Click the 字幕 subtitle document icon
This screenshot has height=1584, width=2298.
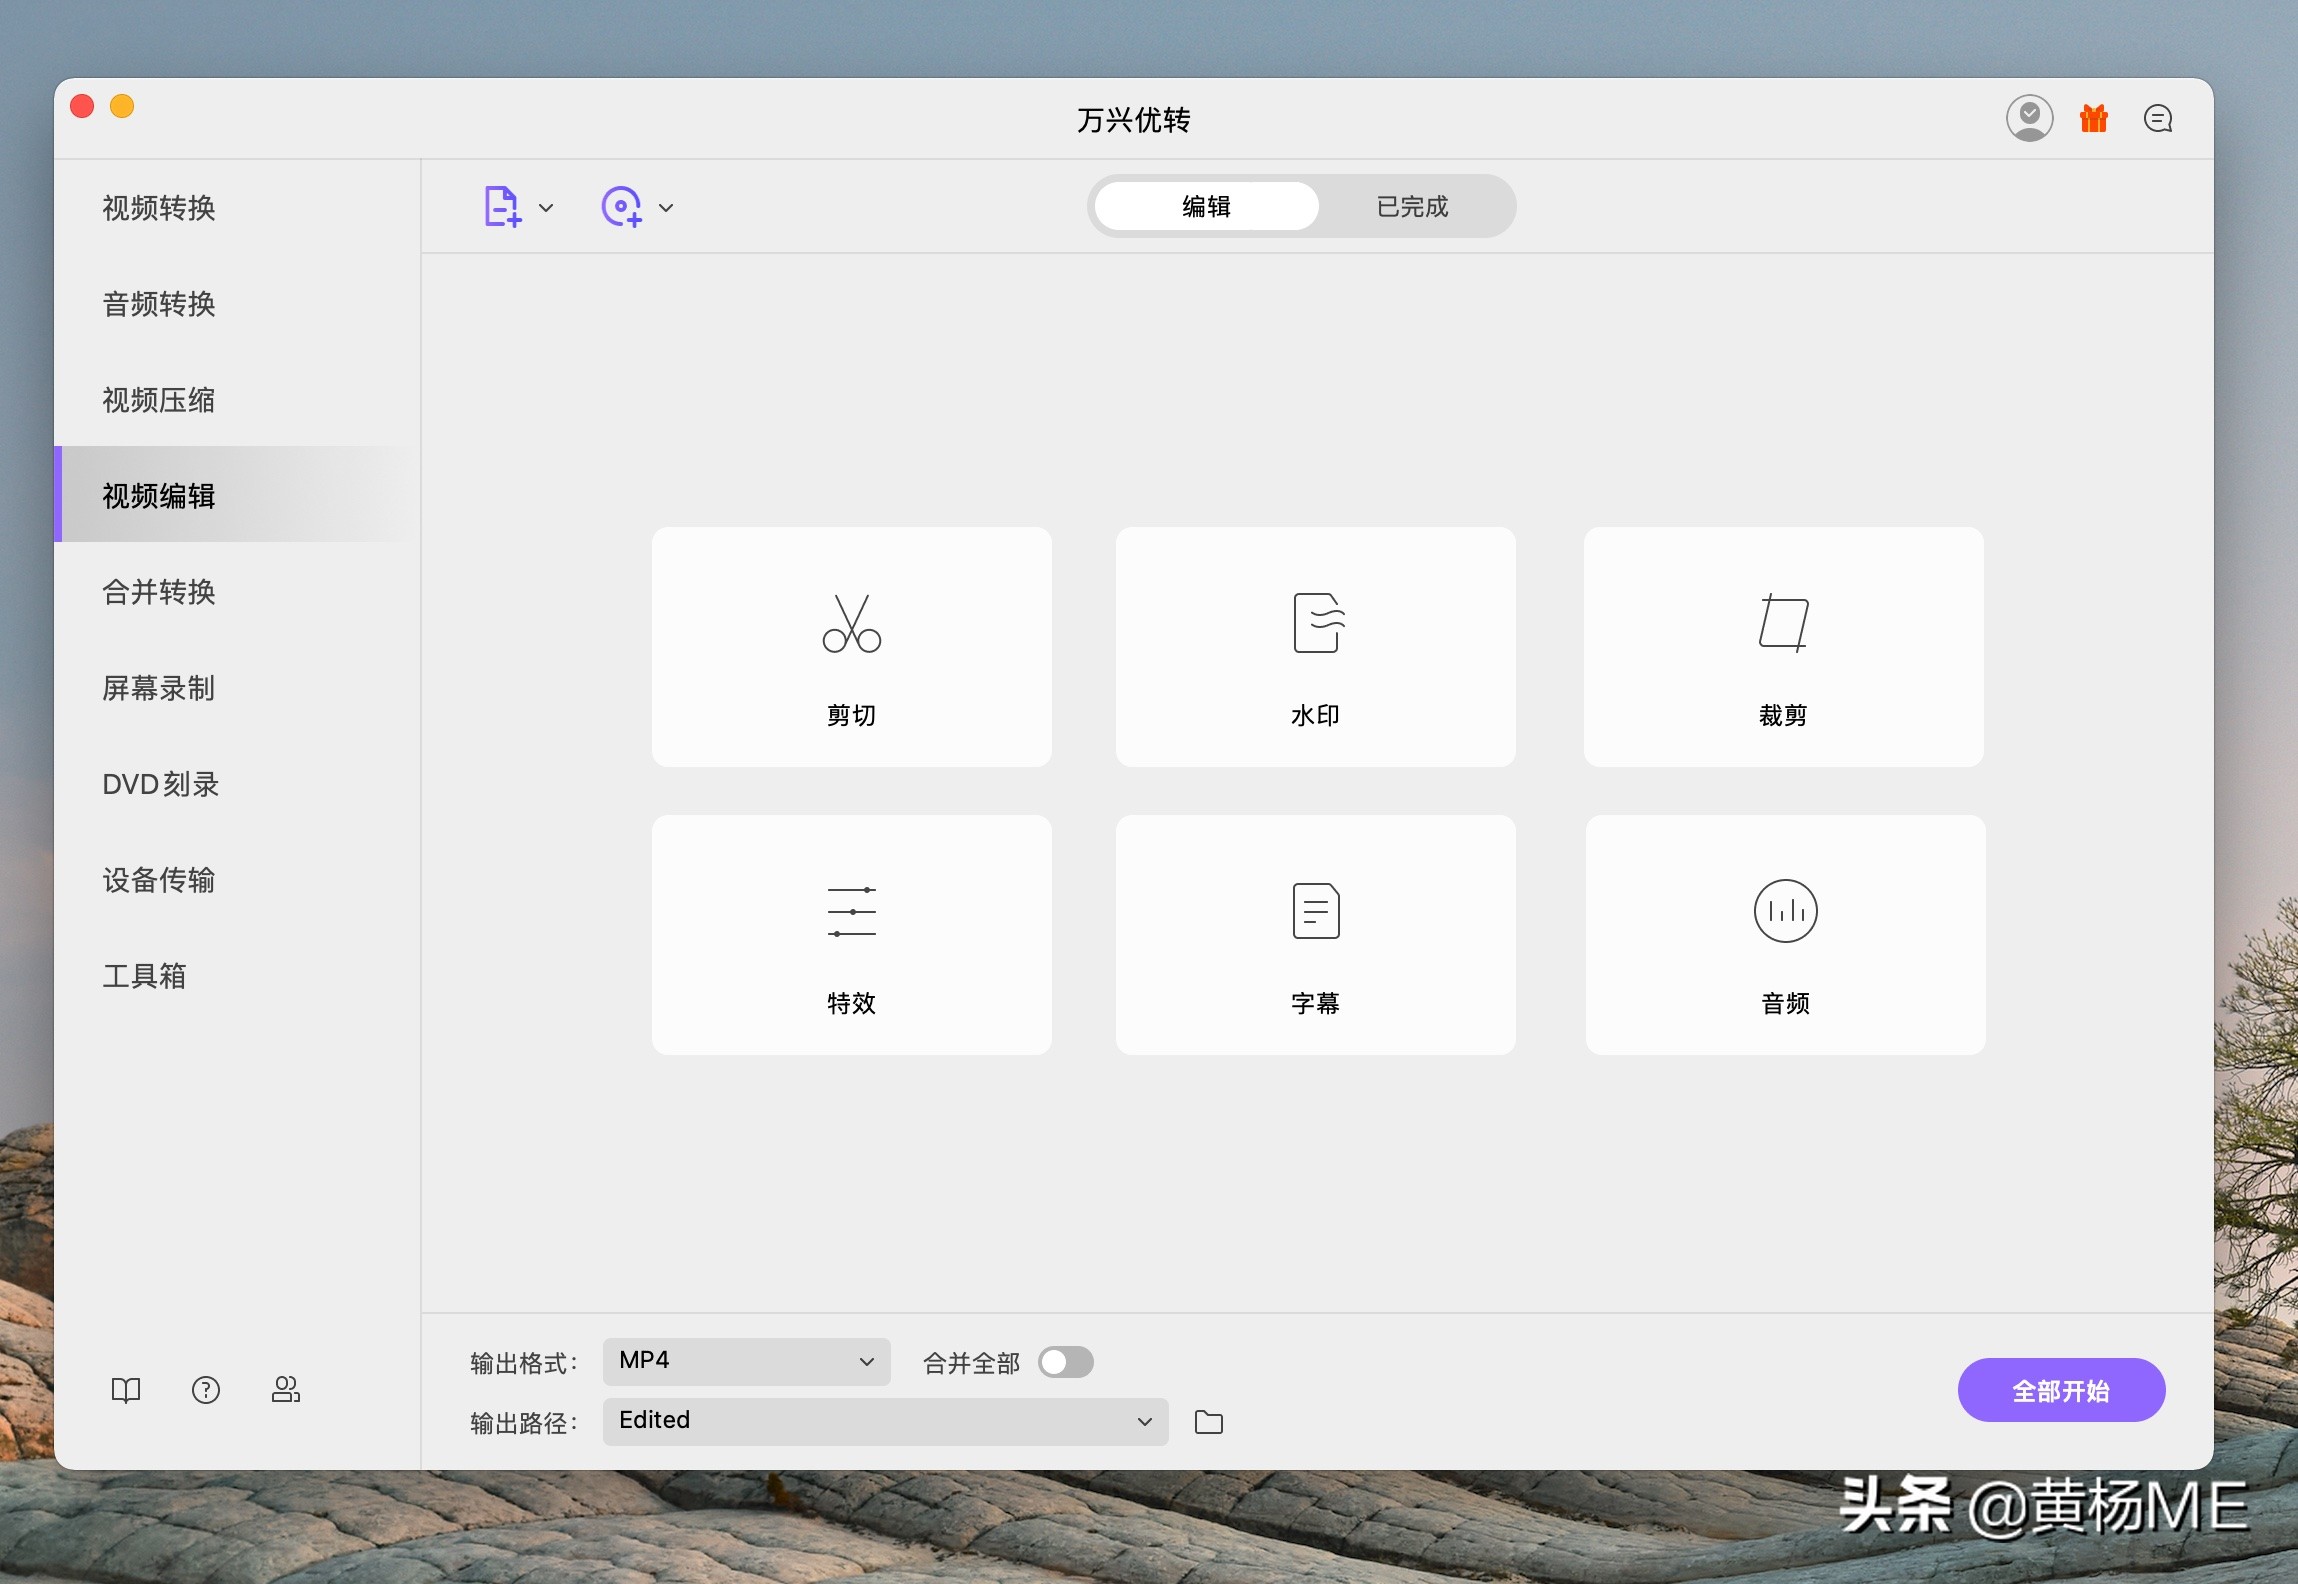pos(1316,911)
